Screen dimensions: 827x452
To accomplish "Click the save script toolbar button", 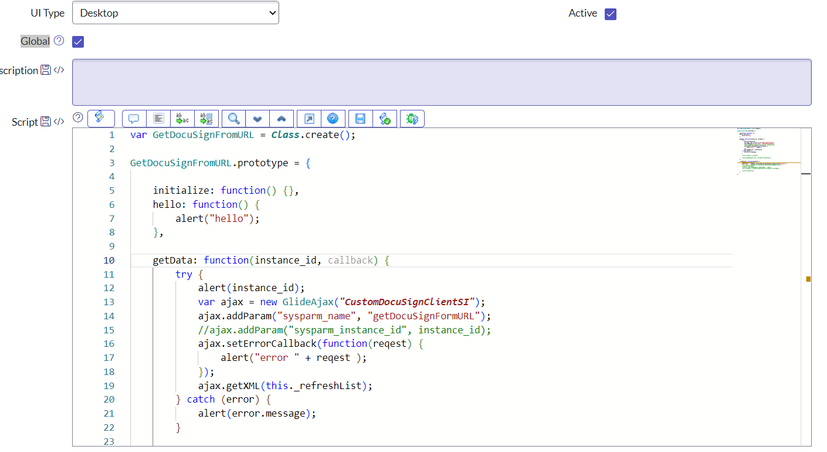I will tap(360, 119).
